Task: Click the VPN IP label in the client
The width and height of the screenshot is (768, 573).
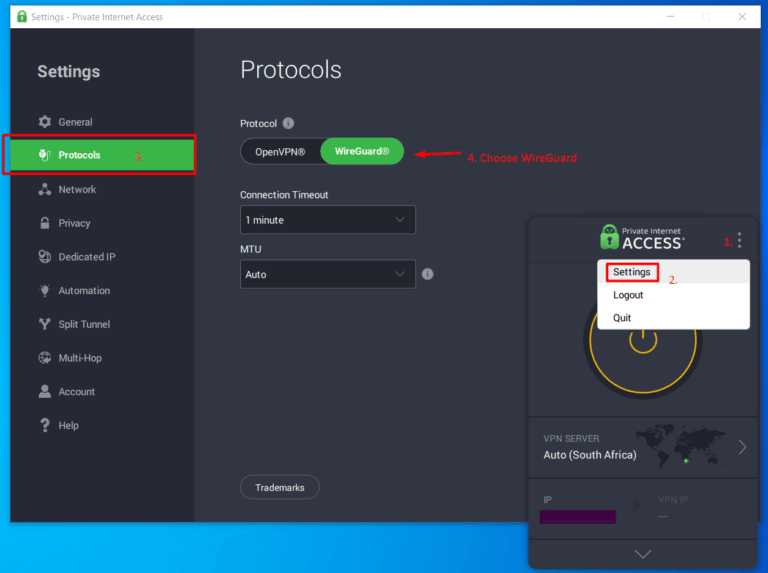Action: [673, 500]
